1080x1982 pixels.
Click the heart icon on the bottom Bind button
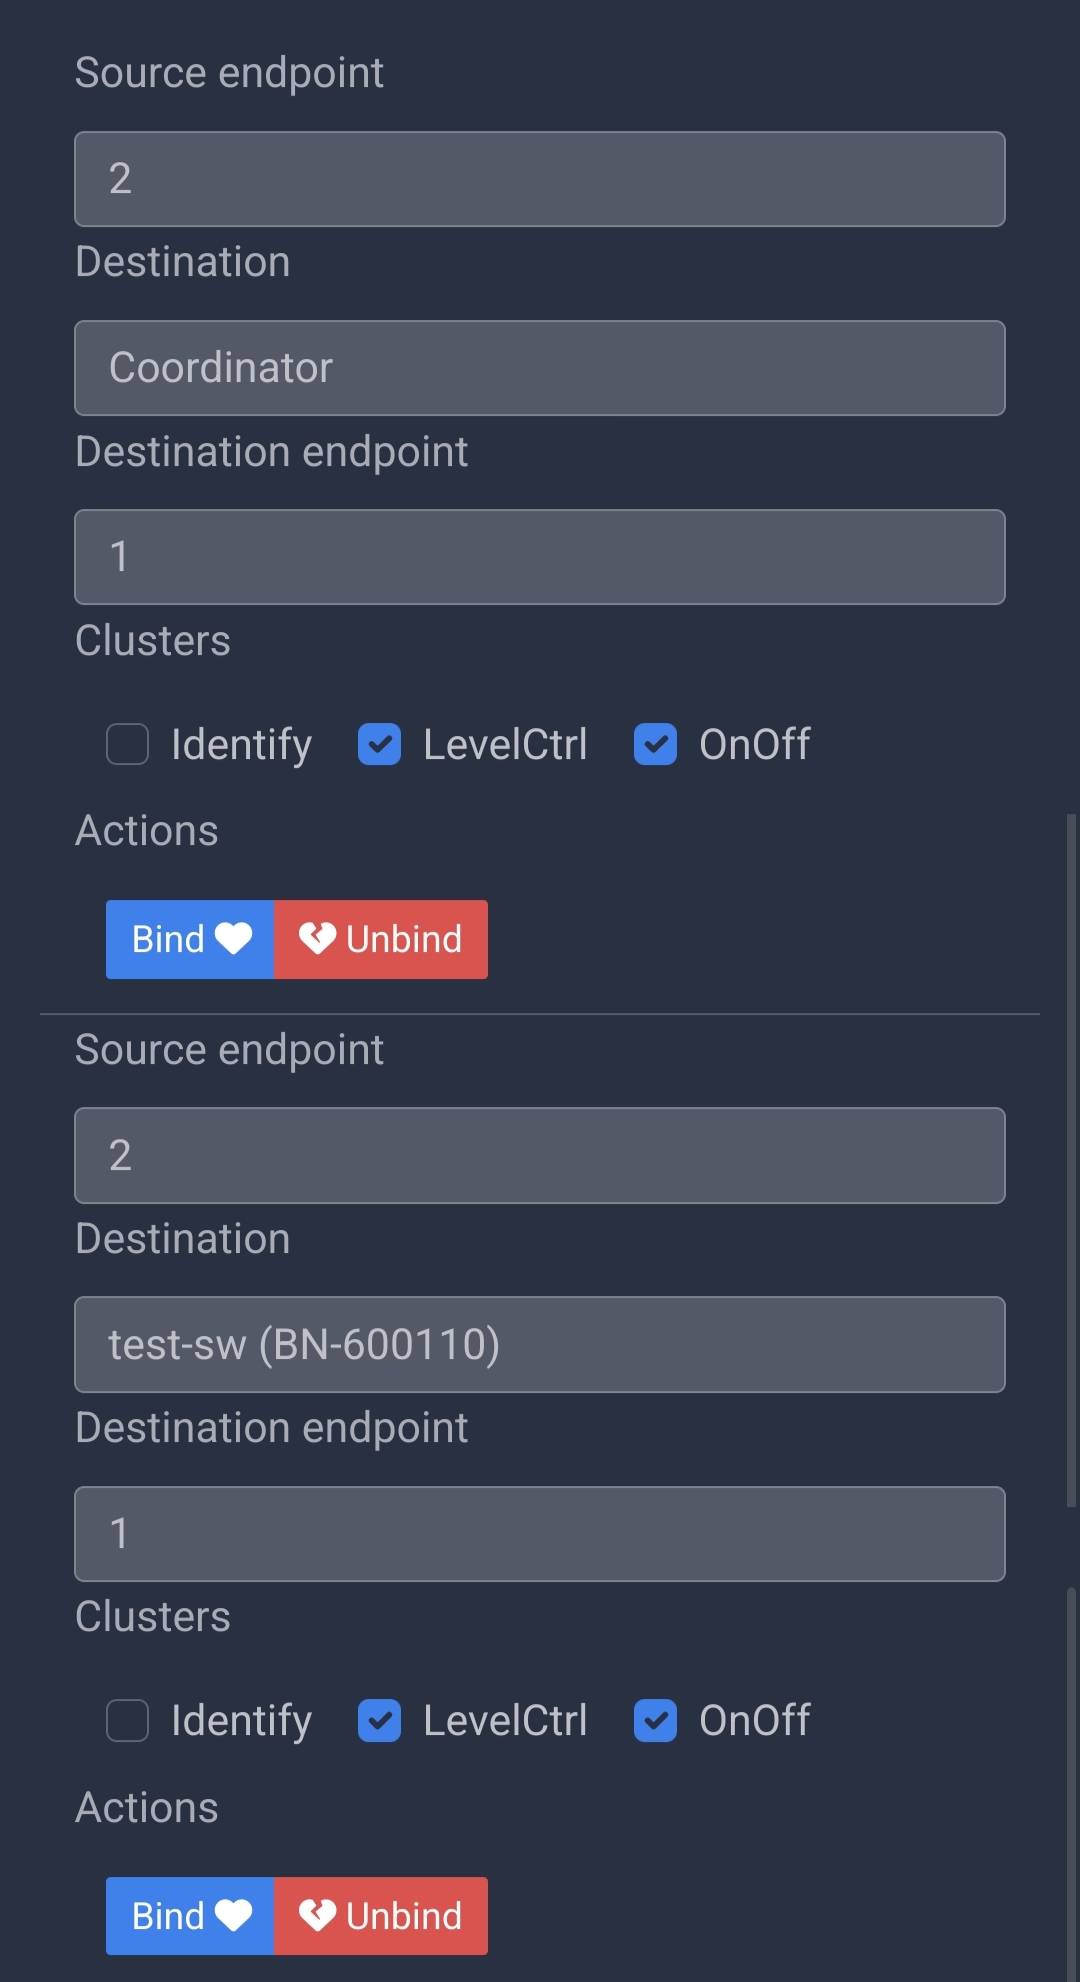[x=238, y=1915]
